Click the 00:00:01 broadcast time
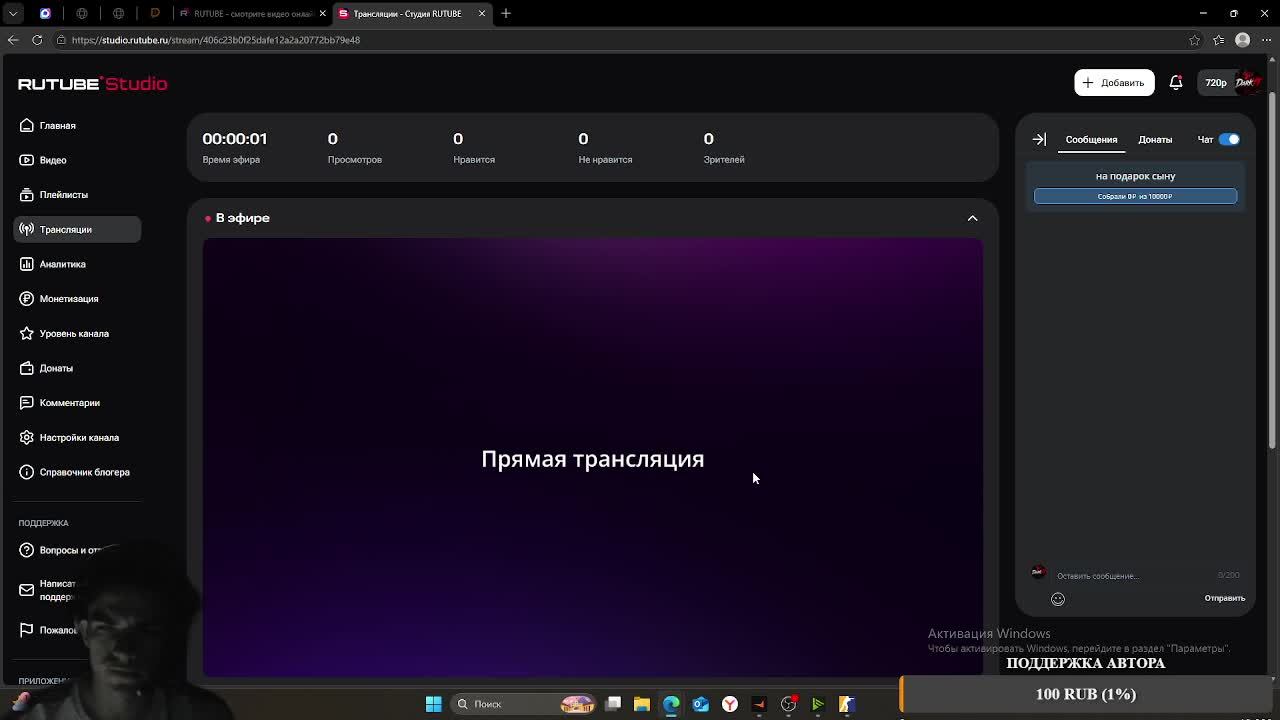The height and width of the screenshot is (720, 1280). click(x=235, y=139)
